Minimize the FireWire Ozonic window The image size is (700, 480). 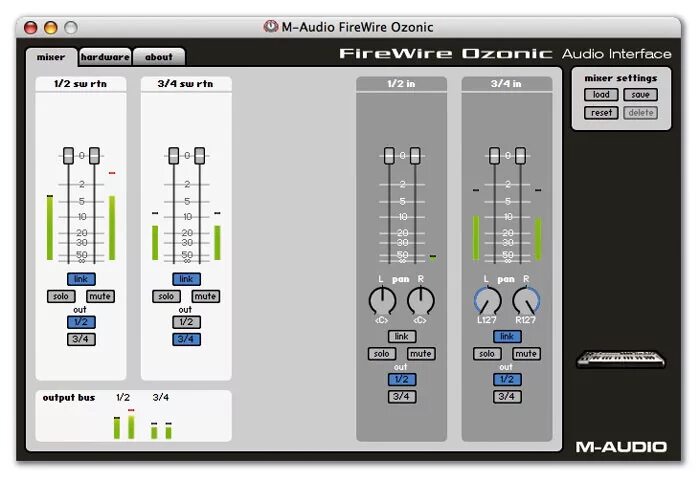[51, 28]
